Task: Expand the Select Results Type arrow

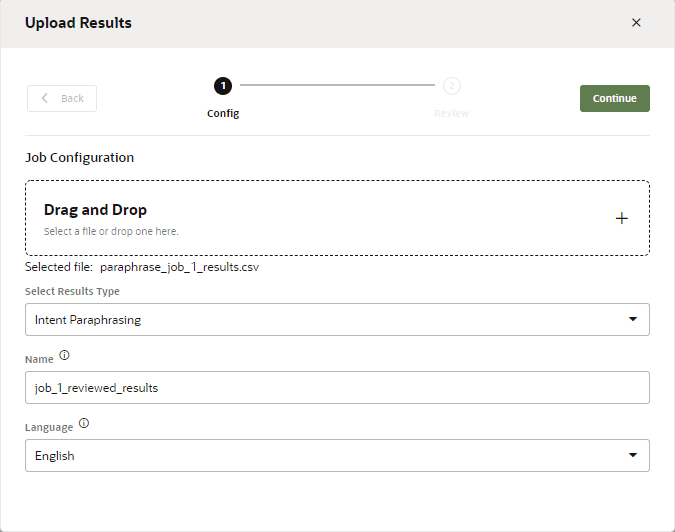Action: click(631, 320)
